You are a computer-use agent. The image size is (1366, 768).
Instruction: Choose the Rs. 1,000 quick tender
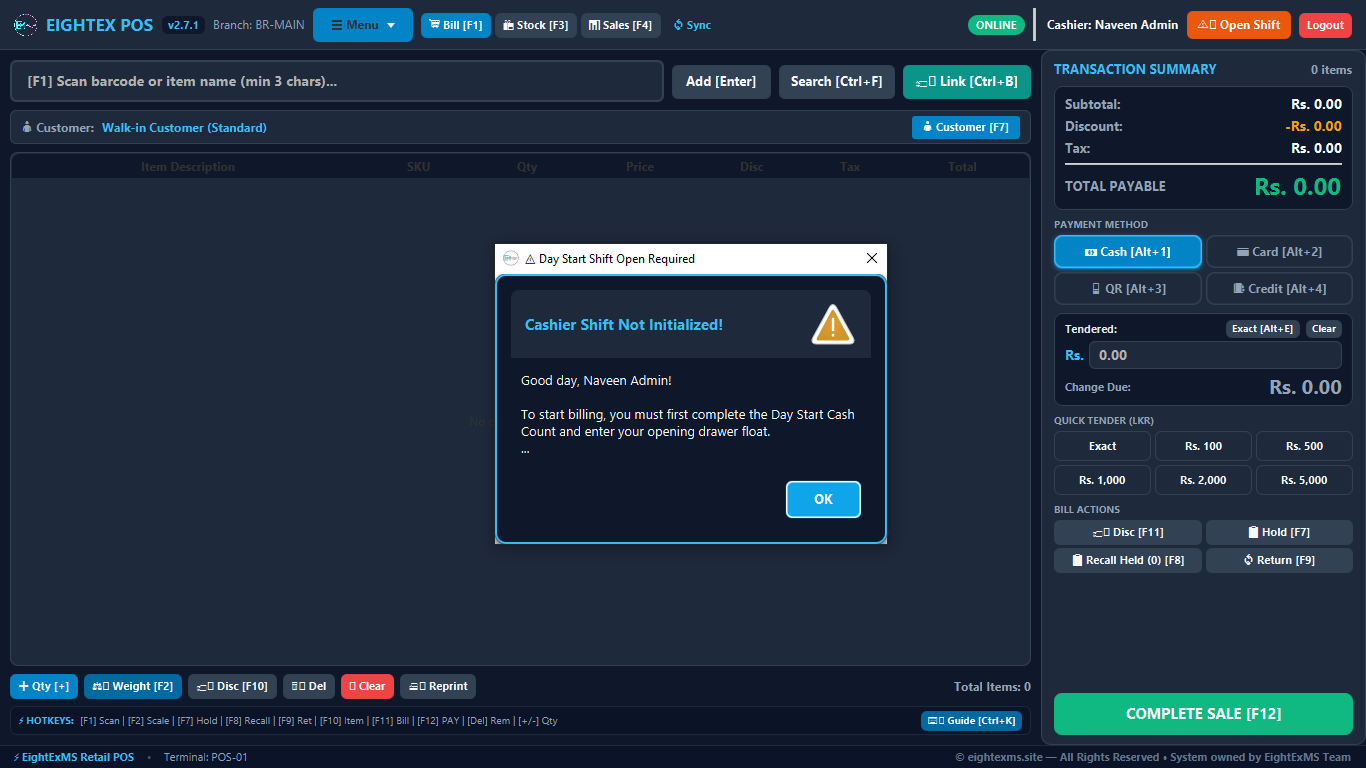tap(1103, 480)
